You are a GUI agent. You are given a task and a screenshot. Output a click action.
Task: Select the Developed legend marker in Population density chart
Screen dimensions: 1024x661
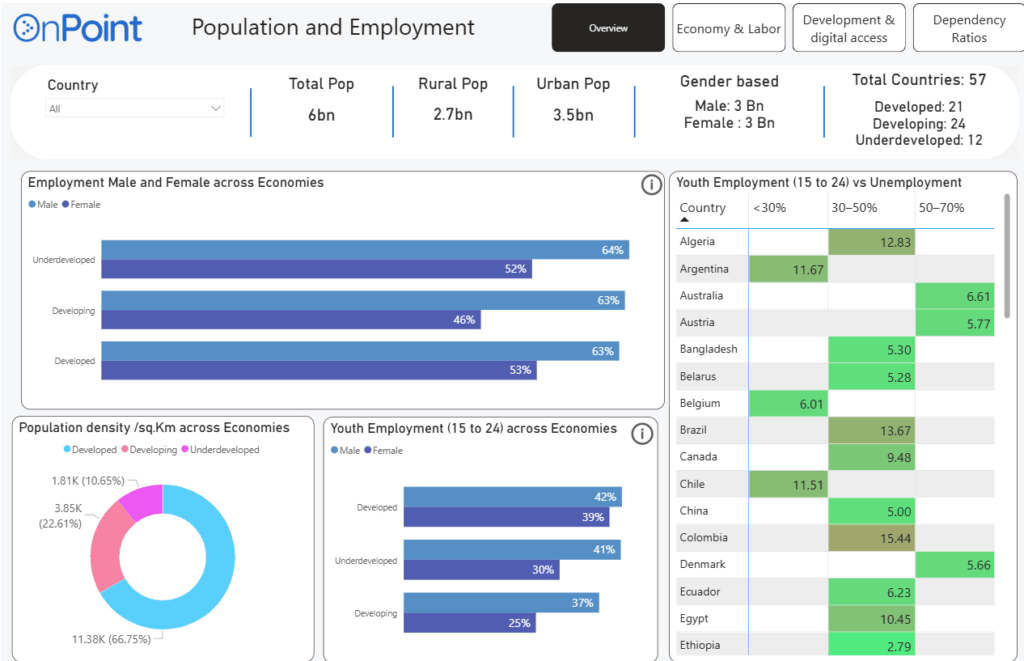[68, 450]
